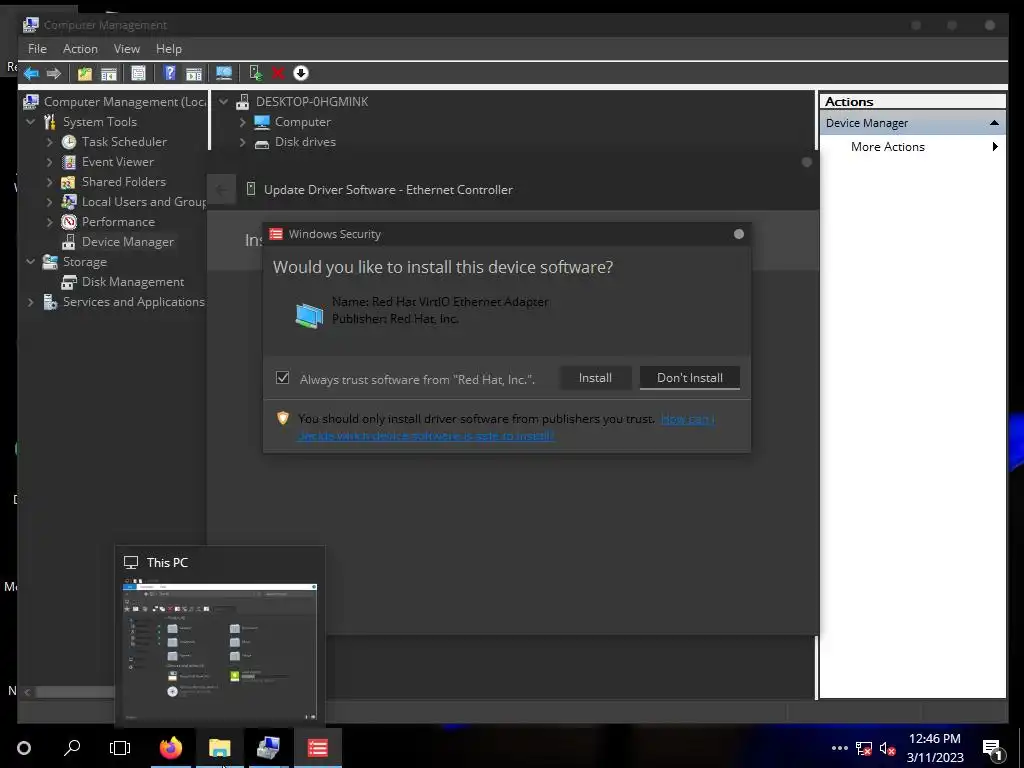Toggle Show/Hide Console Tree toolbar icon

point(108,73)
